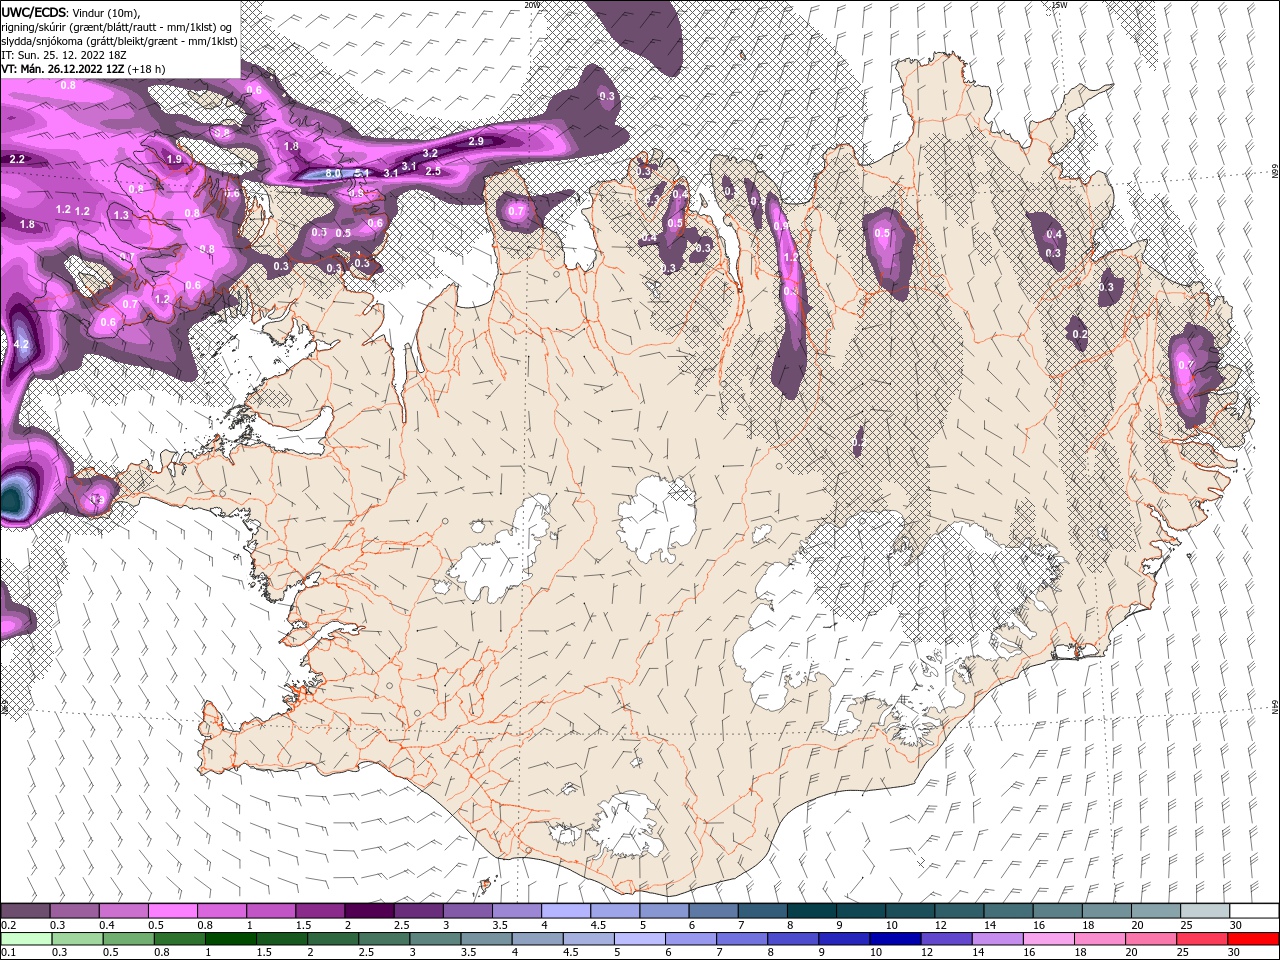Image resolution: width=1280 pixels, height=960 pixels.
Task: Click the '0.1' tick label in lower scale
Action: click(x=9, y=953)
